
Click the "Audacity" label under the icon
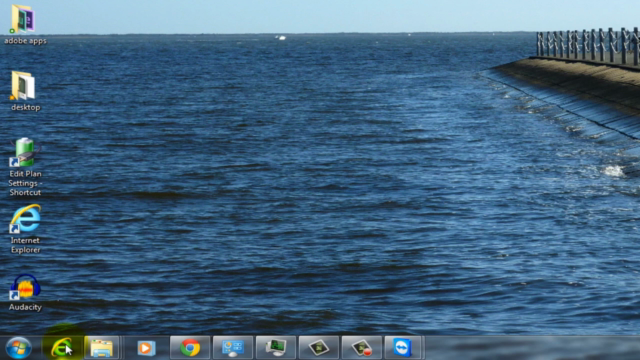(x=25, y=307)
